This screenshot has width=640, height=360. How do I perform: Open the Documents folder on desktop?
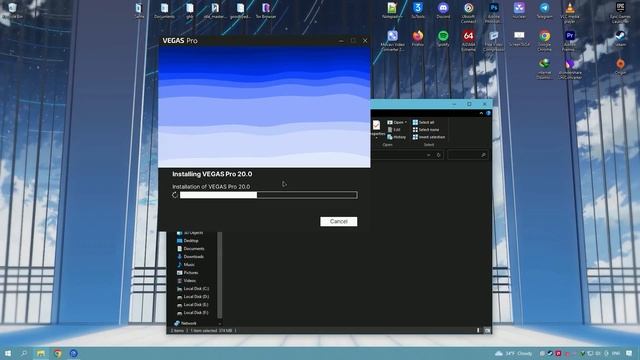coord(164,10)
